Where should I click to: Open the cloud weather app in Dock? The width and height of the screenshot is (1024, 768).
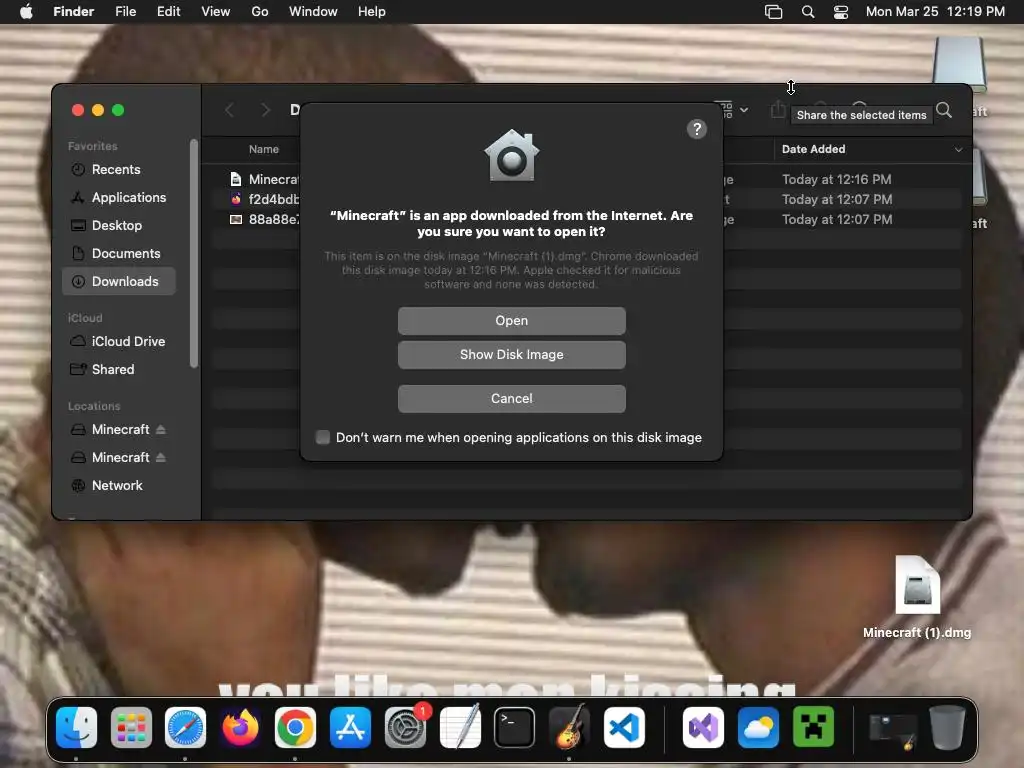tap(758, 727)
